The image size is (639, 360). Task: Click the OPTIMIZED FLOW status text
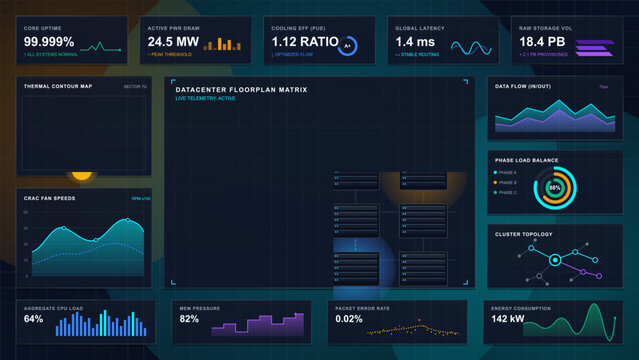pyautogui.click(x=292, y=54)
